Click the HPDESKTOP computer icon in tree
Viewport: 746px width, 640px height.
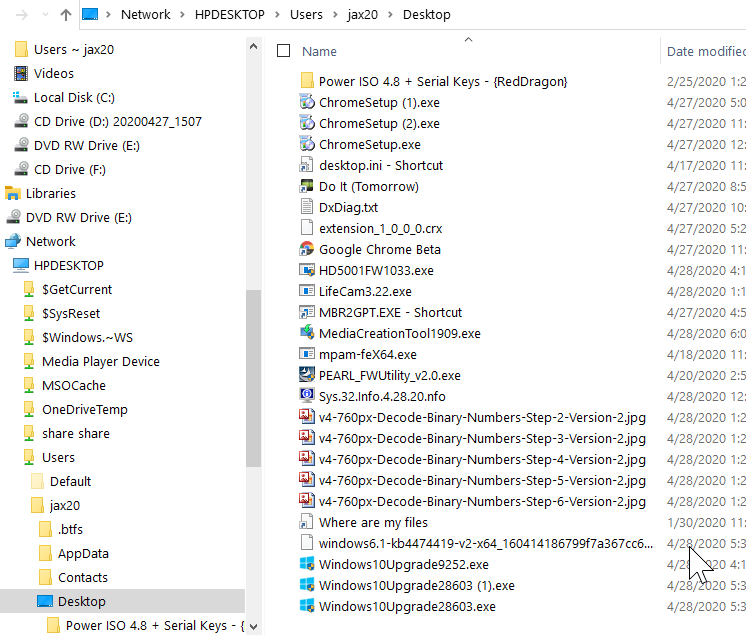point(21,265)
